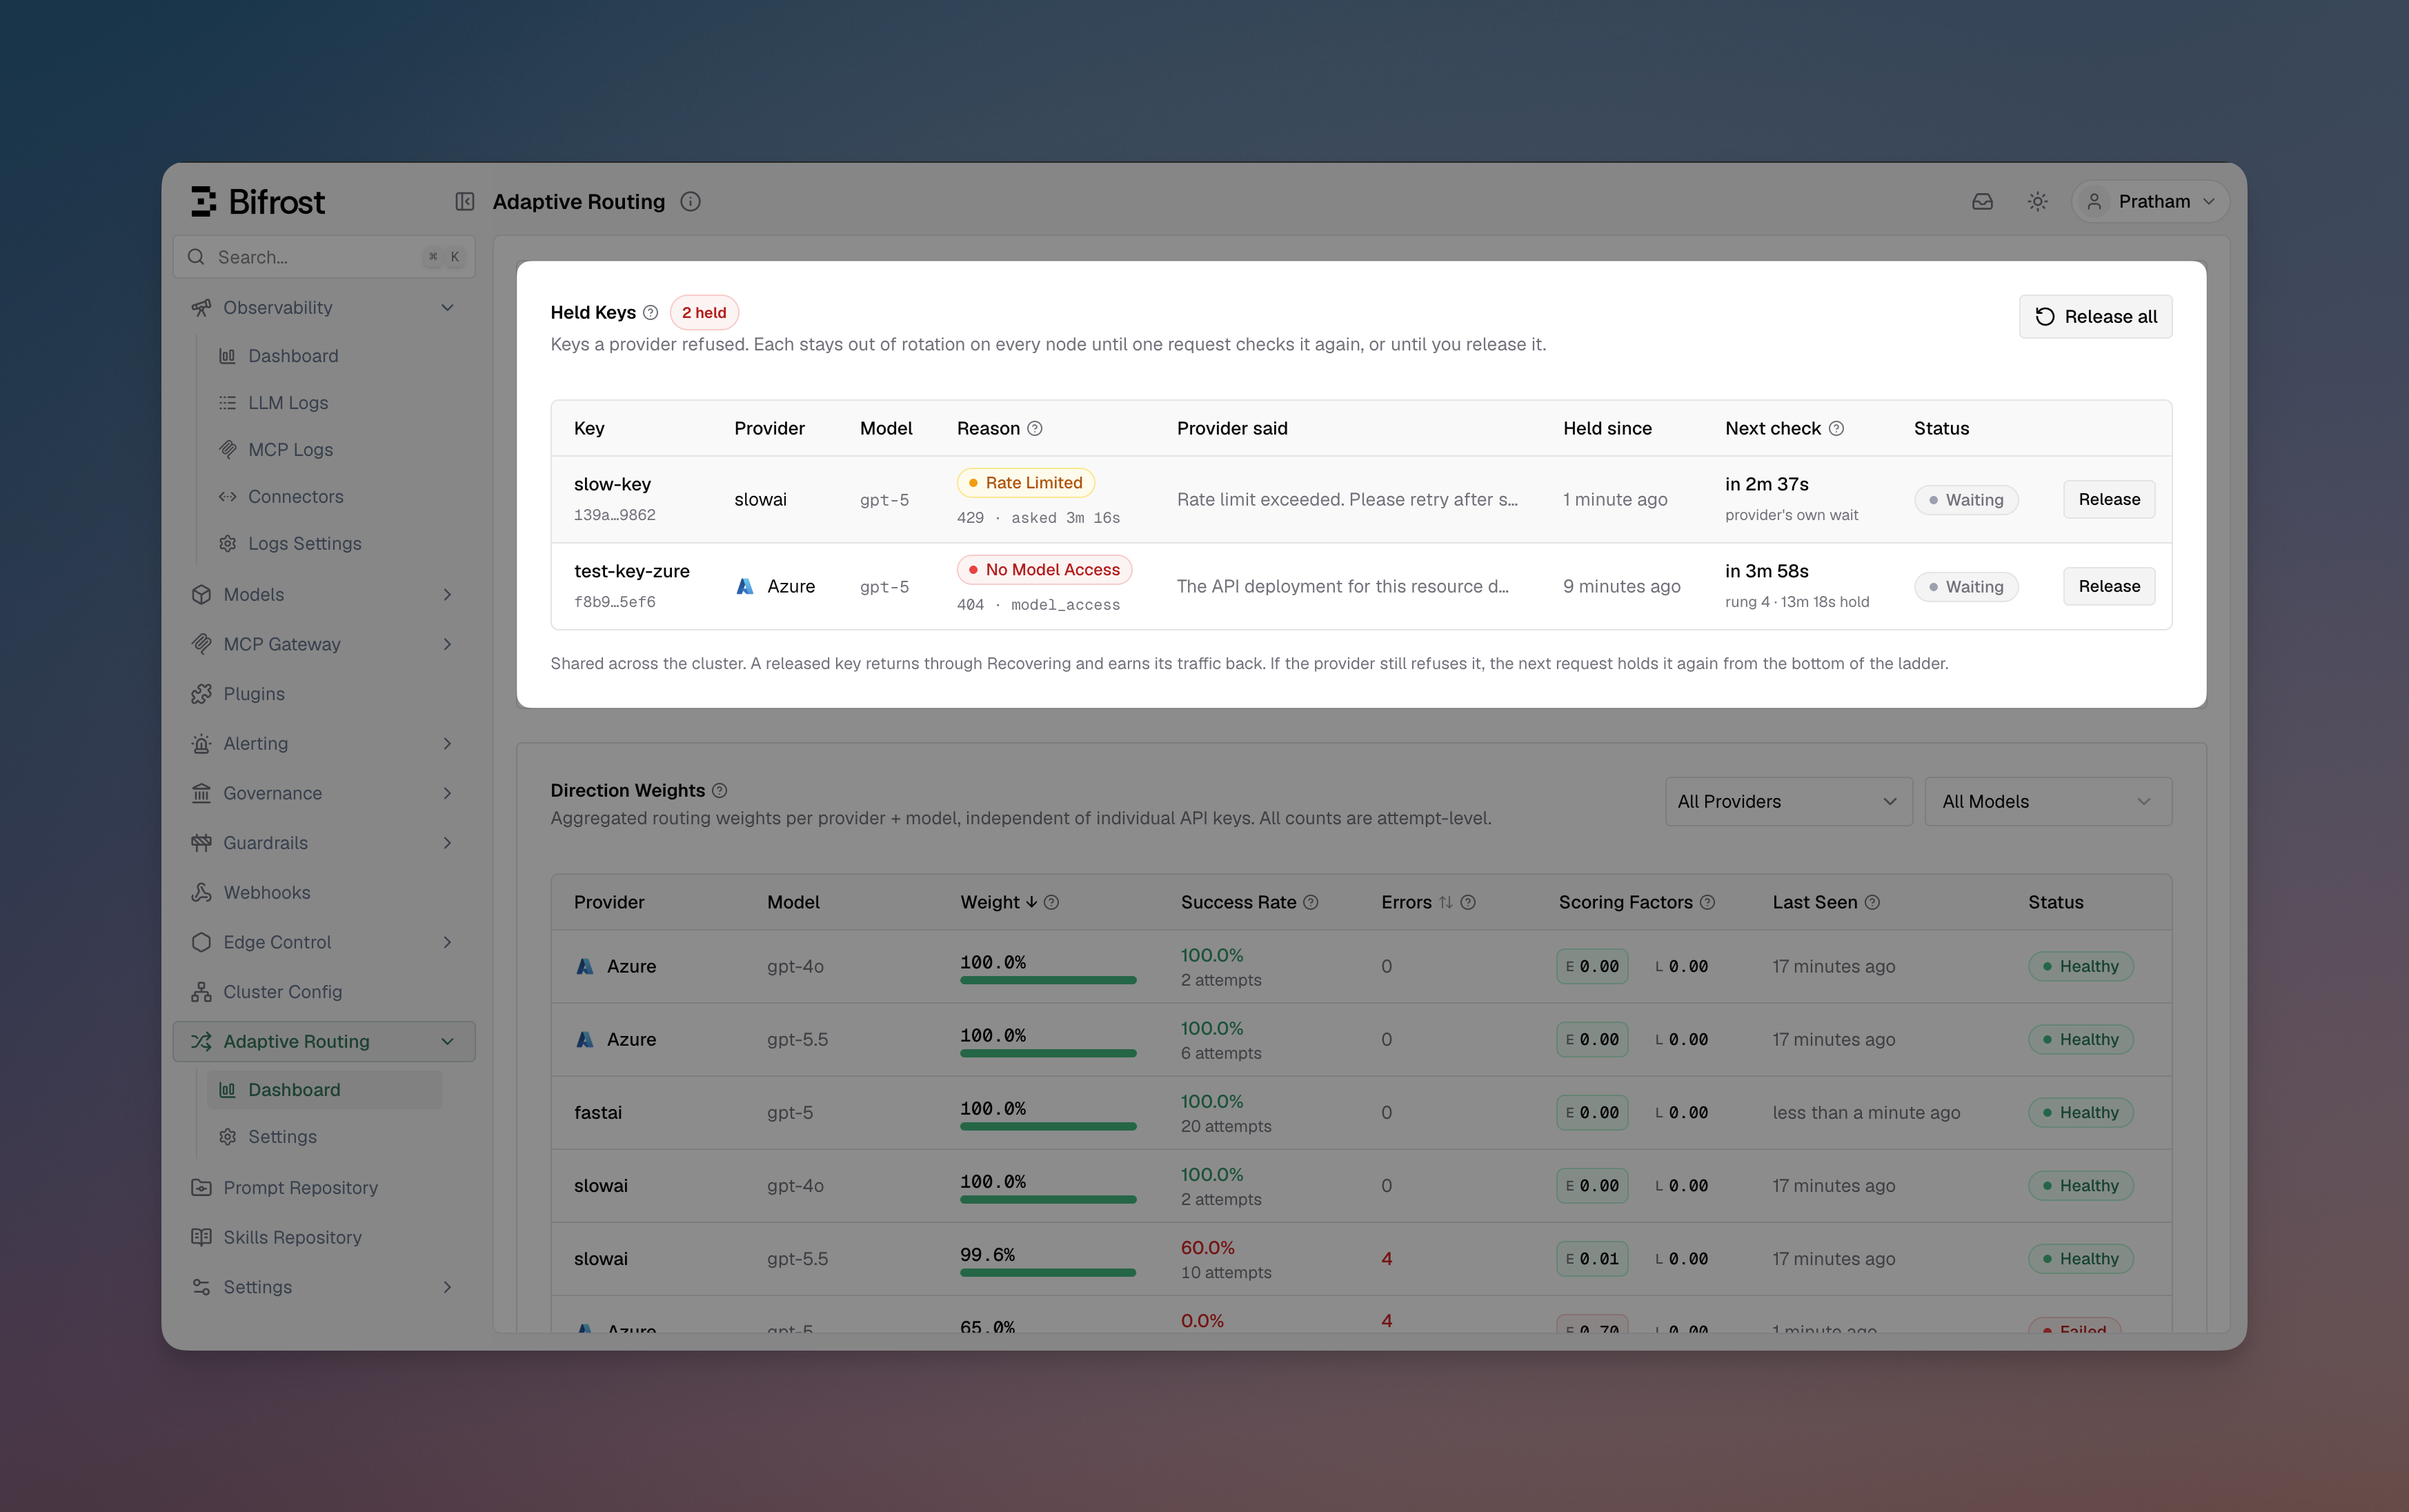The image size is (2409, 1512).
Task: Open Settings under Adaptive Routing
Action: tap(282, 1137)
